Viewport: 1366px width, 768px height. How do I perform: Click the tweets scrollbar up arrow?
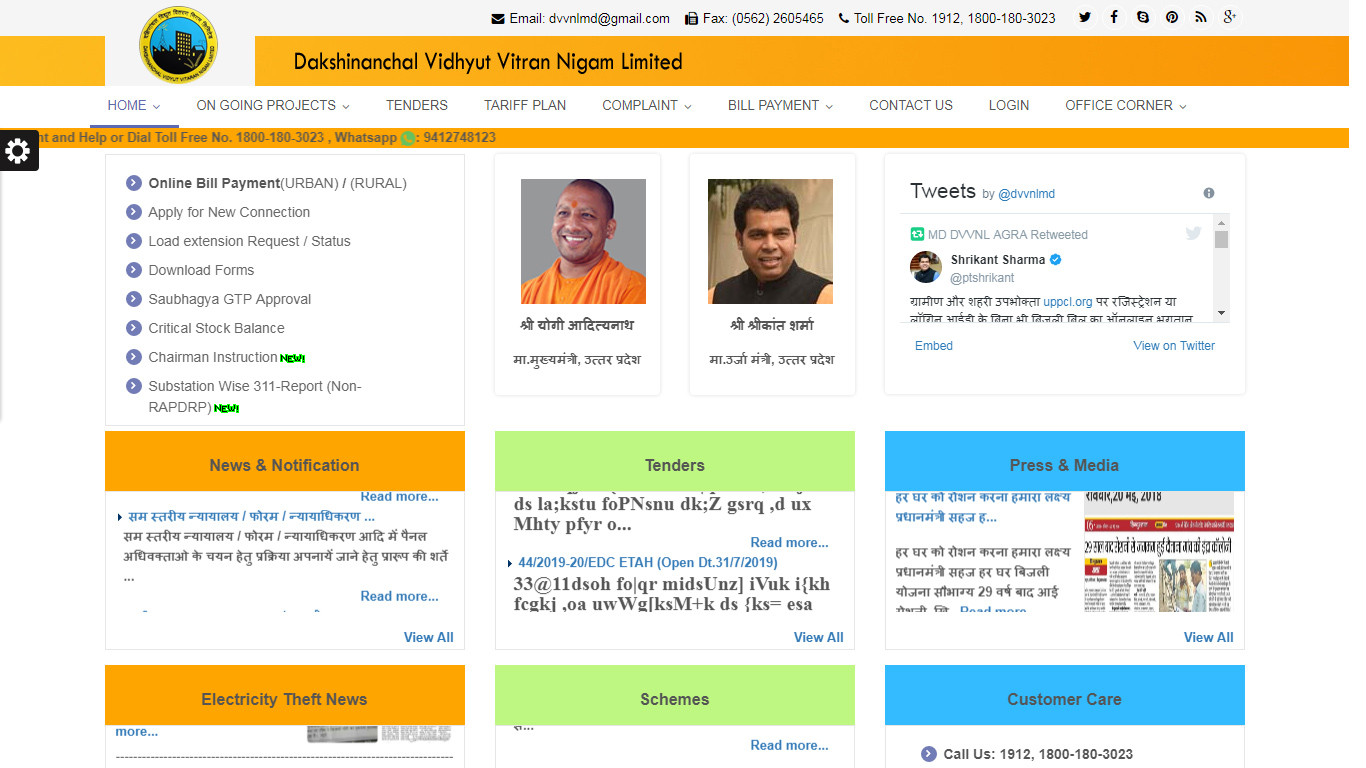click(x=1221, y=221)
